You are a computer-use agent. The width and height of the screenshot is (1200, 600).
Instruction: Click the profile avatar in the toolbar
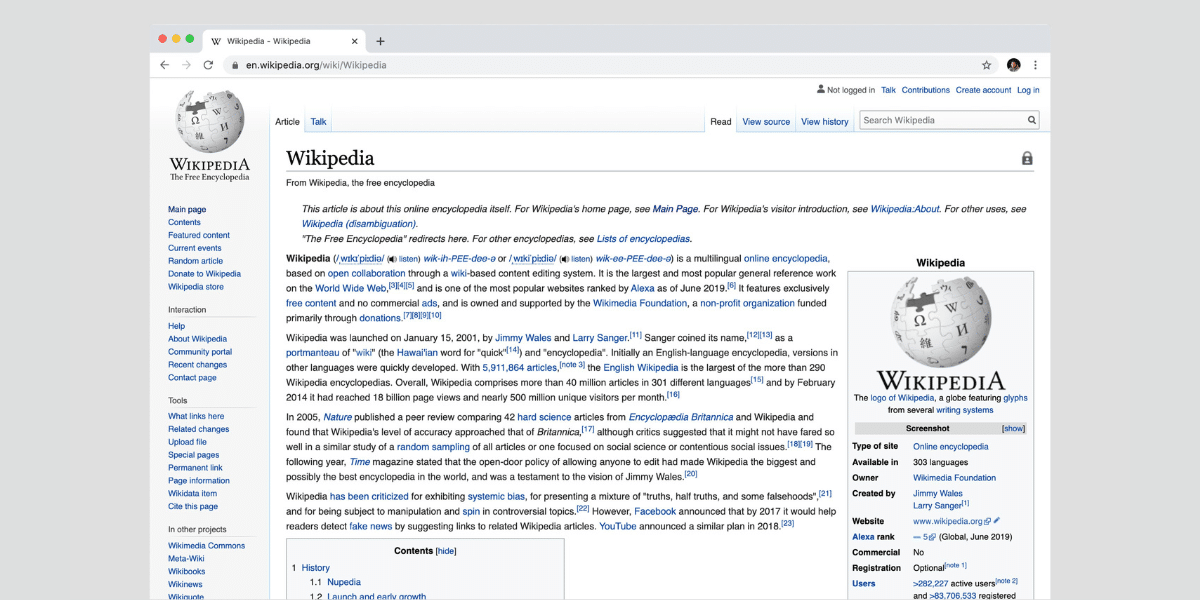pyautogui.click(x=1013, y=65)
